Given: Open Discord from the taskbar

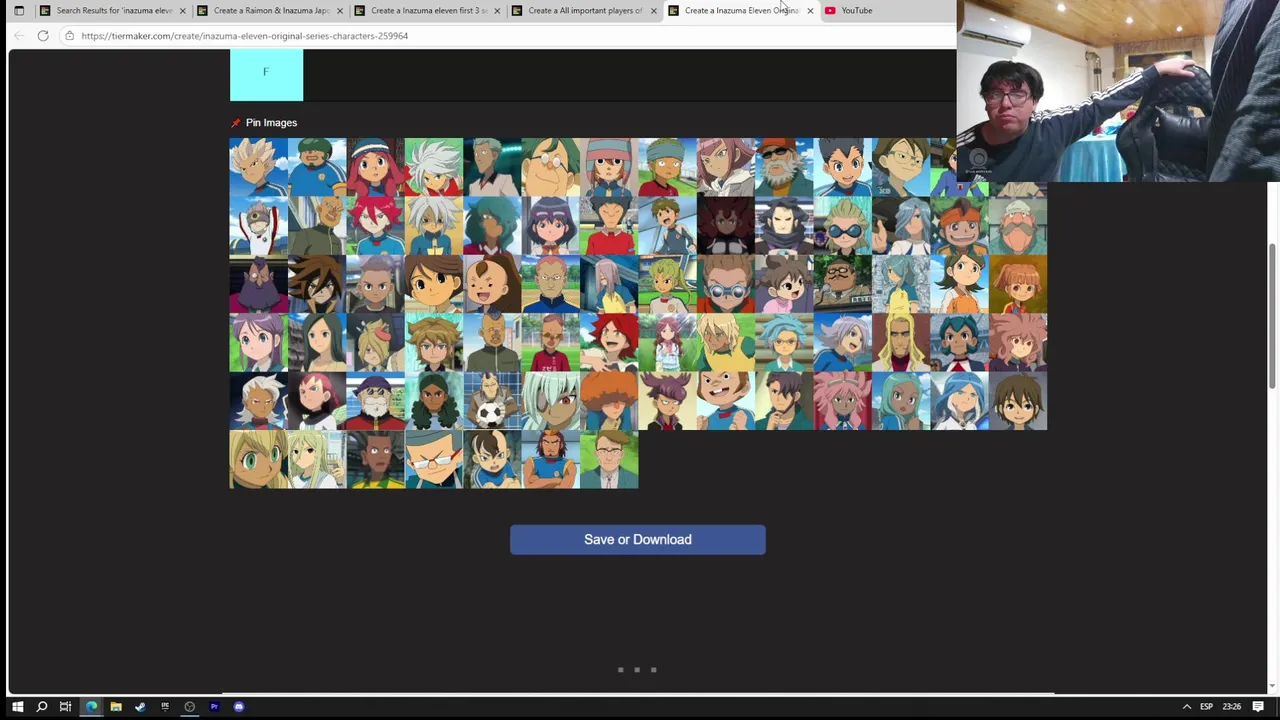Looking at the screenshot, I should [239, 707].
